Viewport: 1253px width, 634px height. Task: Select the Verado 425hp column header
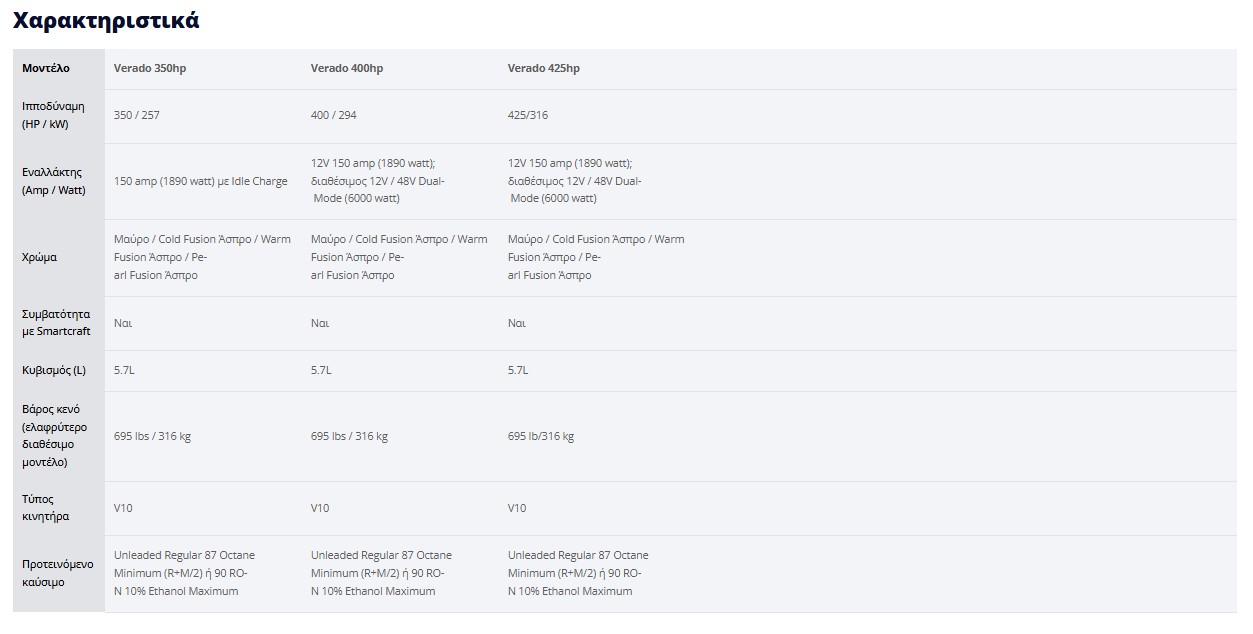tap(544, 68)
